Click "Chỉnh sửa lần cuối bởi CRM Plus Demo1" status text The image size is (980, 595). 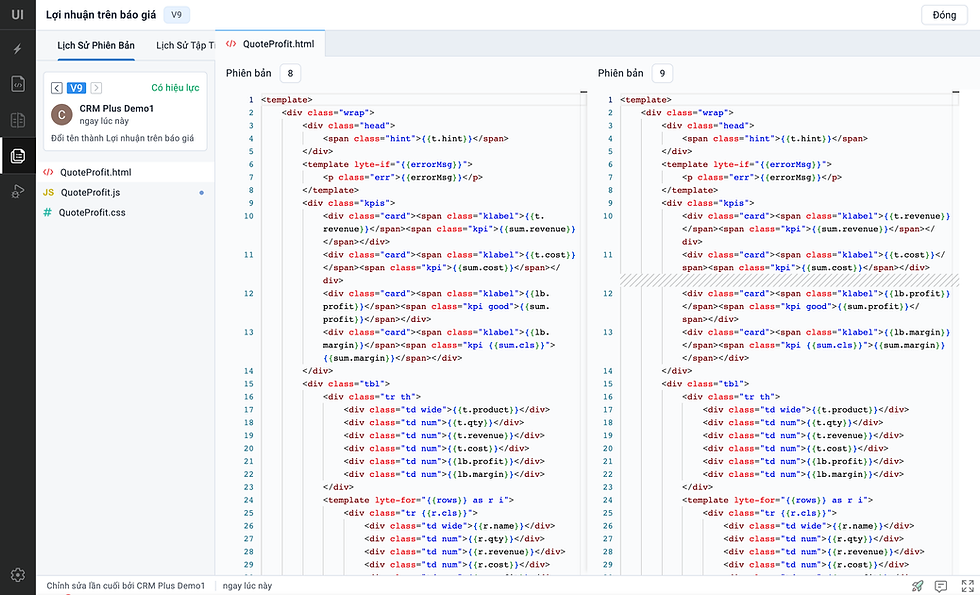click(x=126, y=586)
